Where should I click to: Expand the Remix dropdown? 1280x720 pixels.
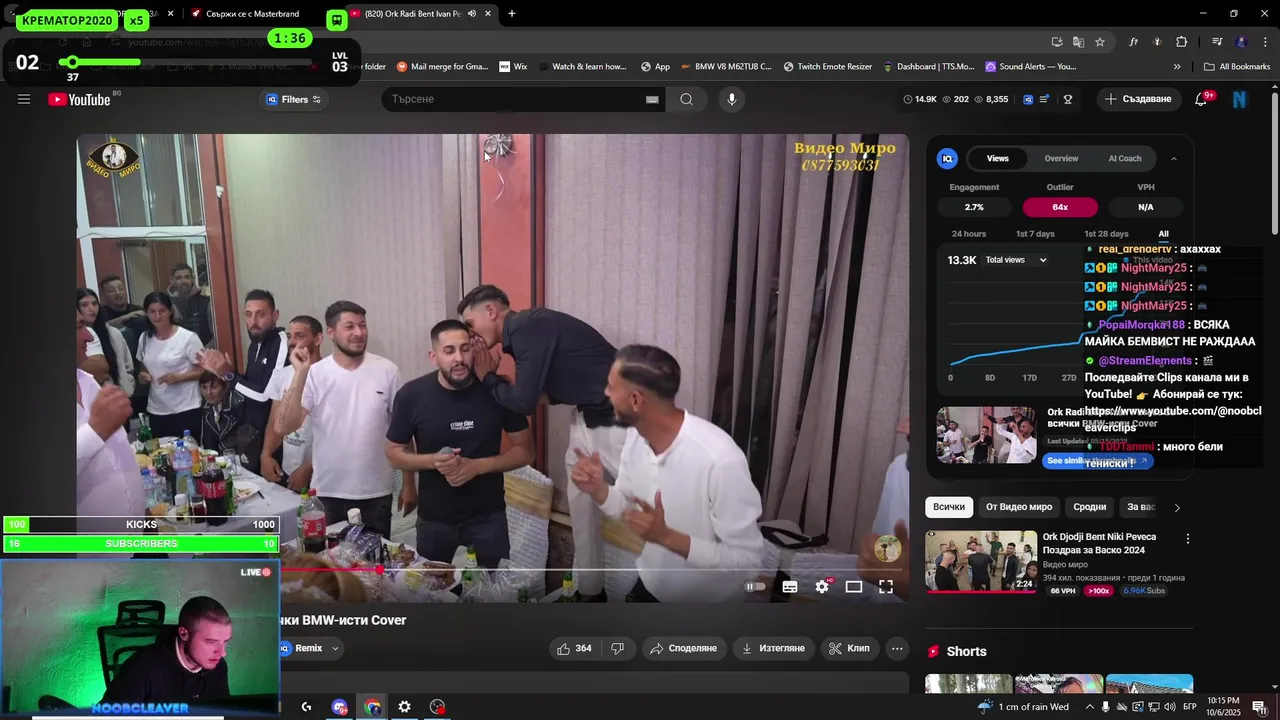pos(335,648)
